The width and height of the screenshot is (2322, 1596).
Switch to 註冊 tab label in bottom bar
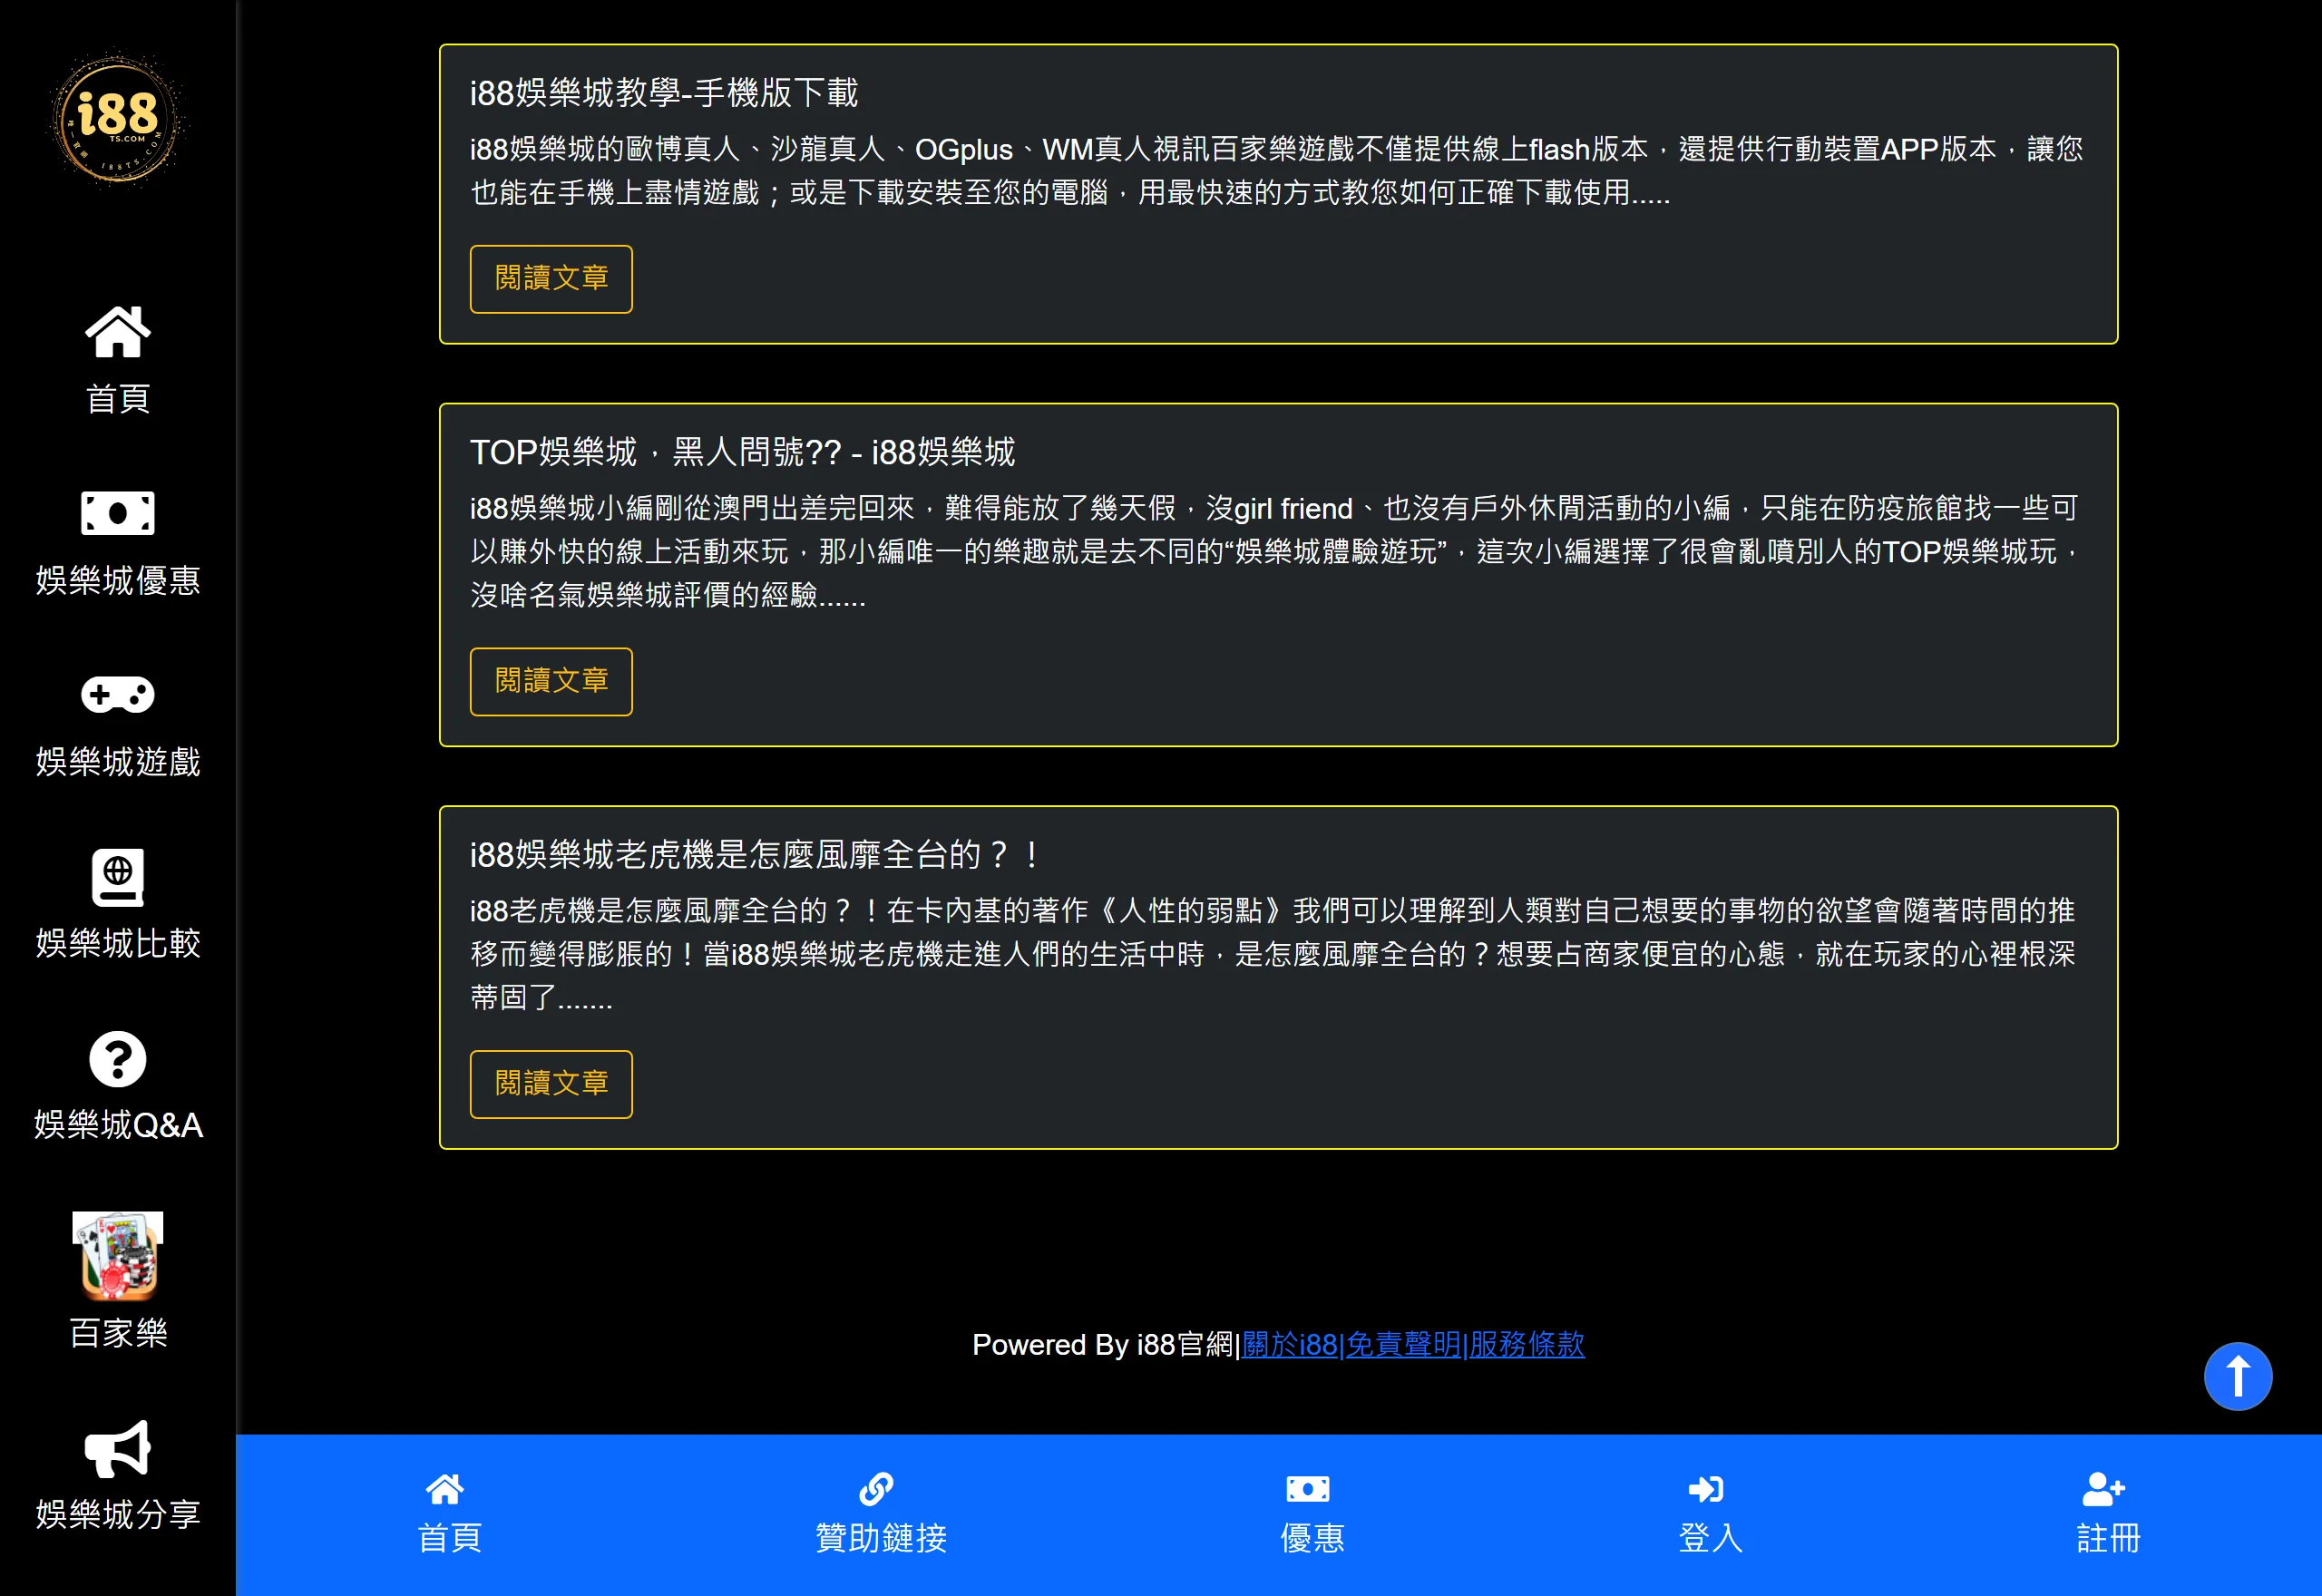pos(2108,1538)
